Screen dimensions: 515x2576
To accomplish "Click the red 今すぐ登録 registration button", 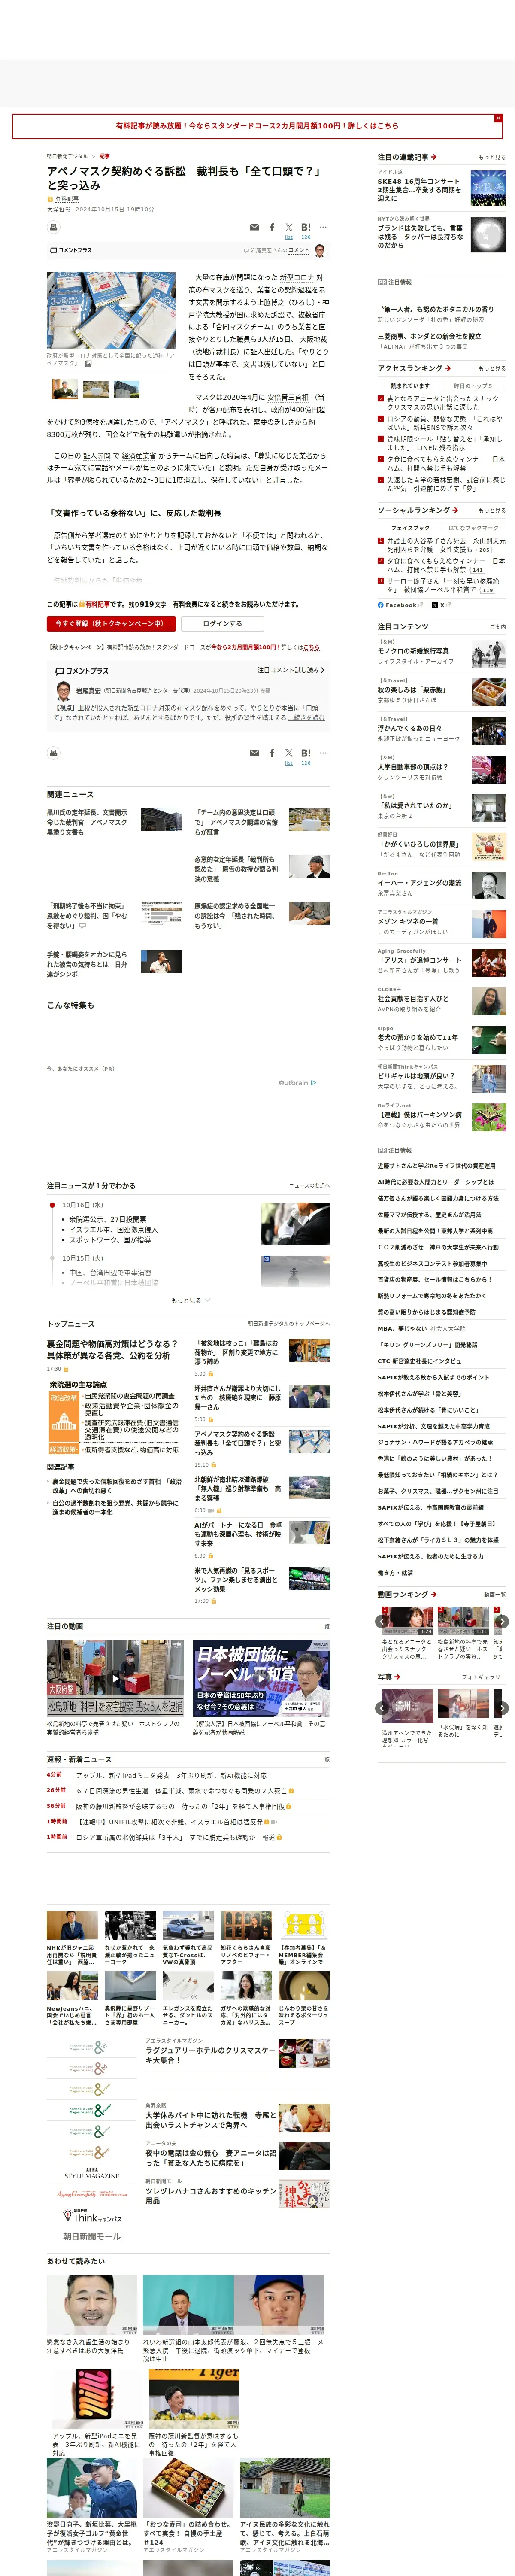I will 111,623.
